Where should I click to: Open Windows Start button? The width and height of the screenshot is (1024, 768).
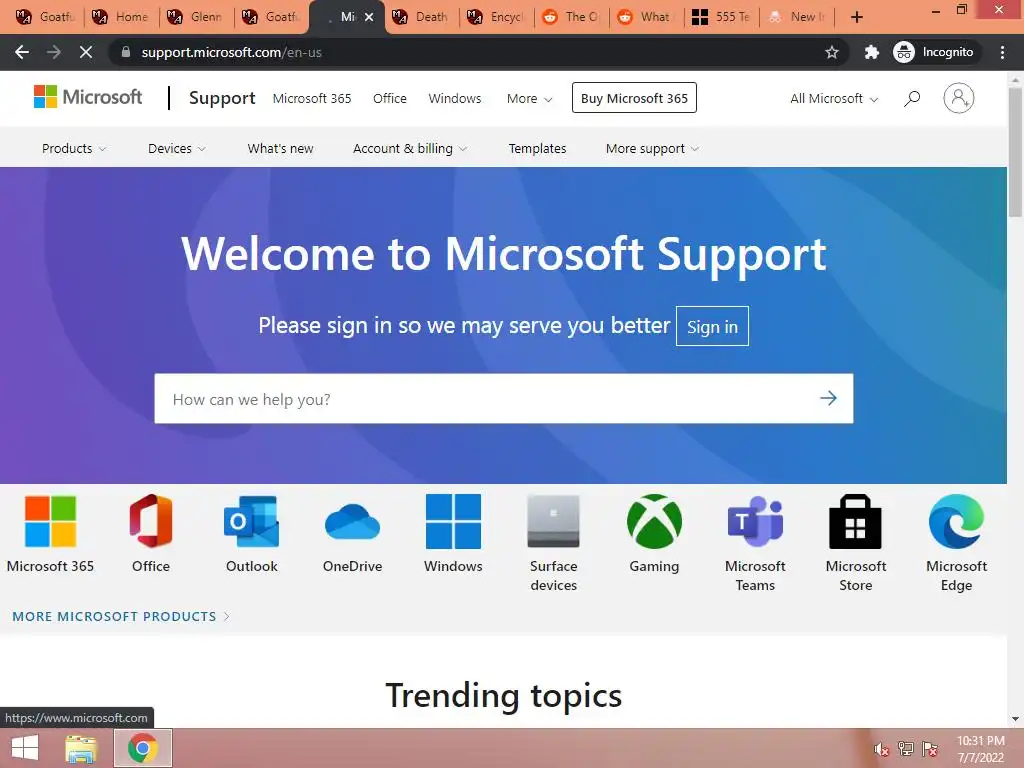[x=25, y=748]
